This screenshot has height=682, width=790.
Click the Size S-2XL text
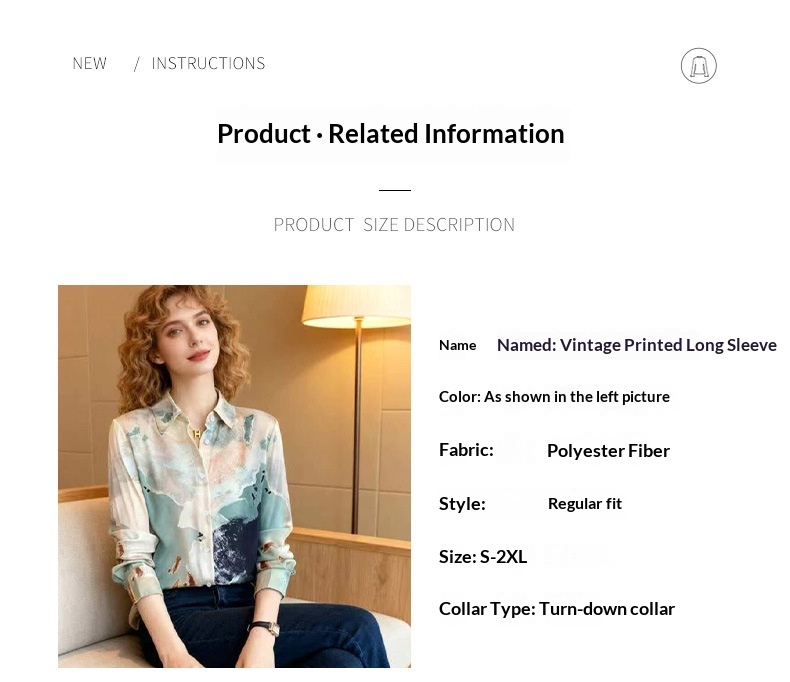[483, 557]
